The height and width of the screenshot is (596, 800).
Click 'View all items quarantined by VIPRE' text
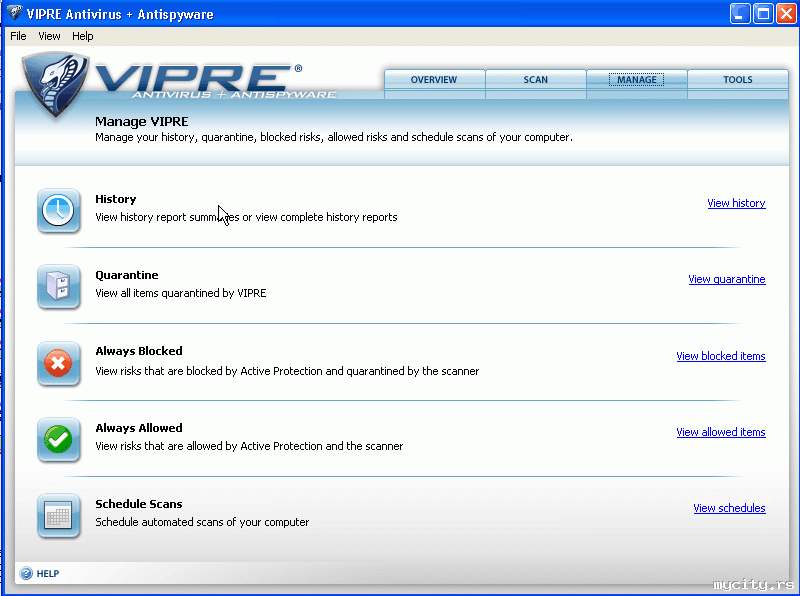pyautogui.click(x=181, y=293)
